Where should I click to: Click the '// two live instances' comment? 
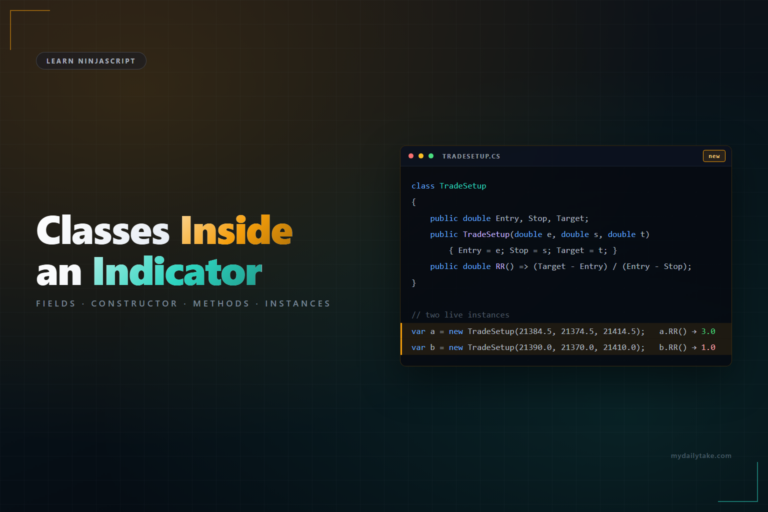pos(460,315)
